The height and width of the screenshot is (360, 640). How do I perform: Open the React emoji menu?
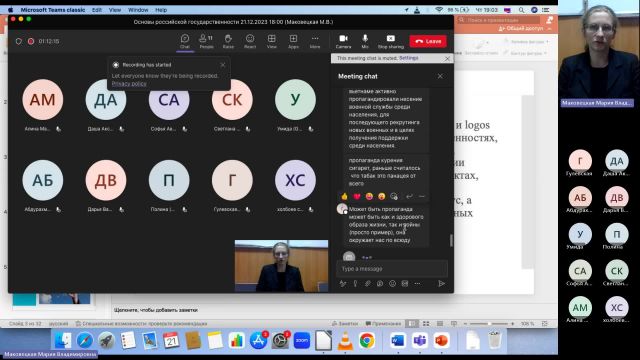point(250,41)
